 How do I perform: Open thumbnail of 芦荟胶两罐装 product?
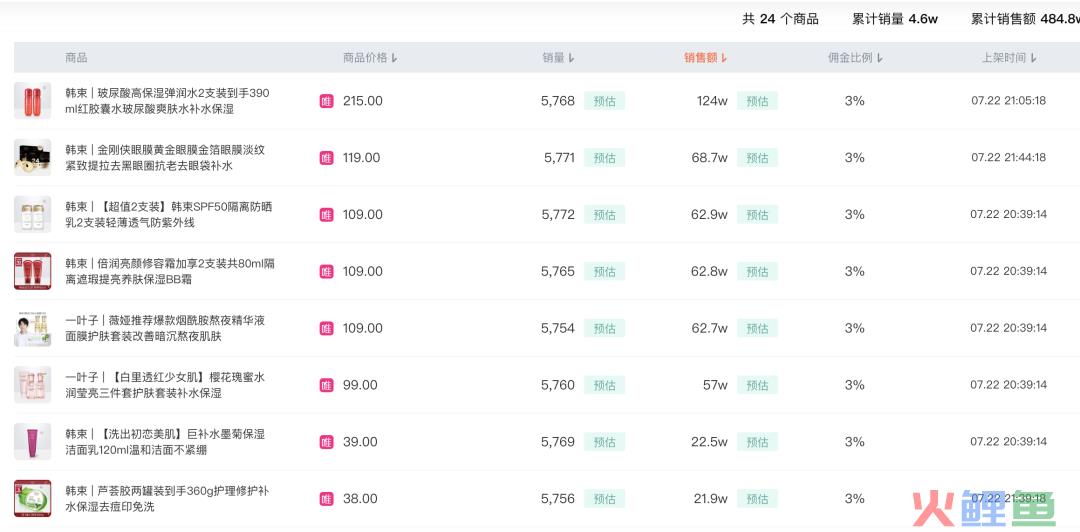click(x=32, y=498)
